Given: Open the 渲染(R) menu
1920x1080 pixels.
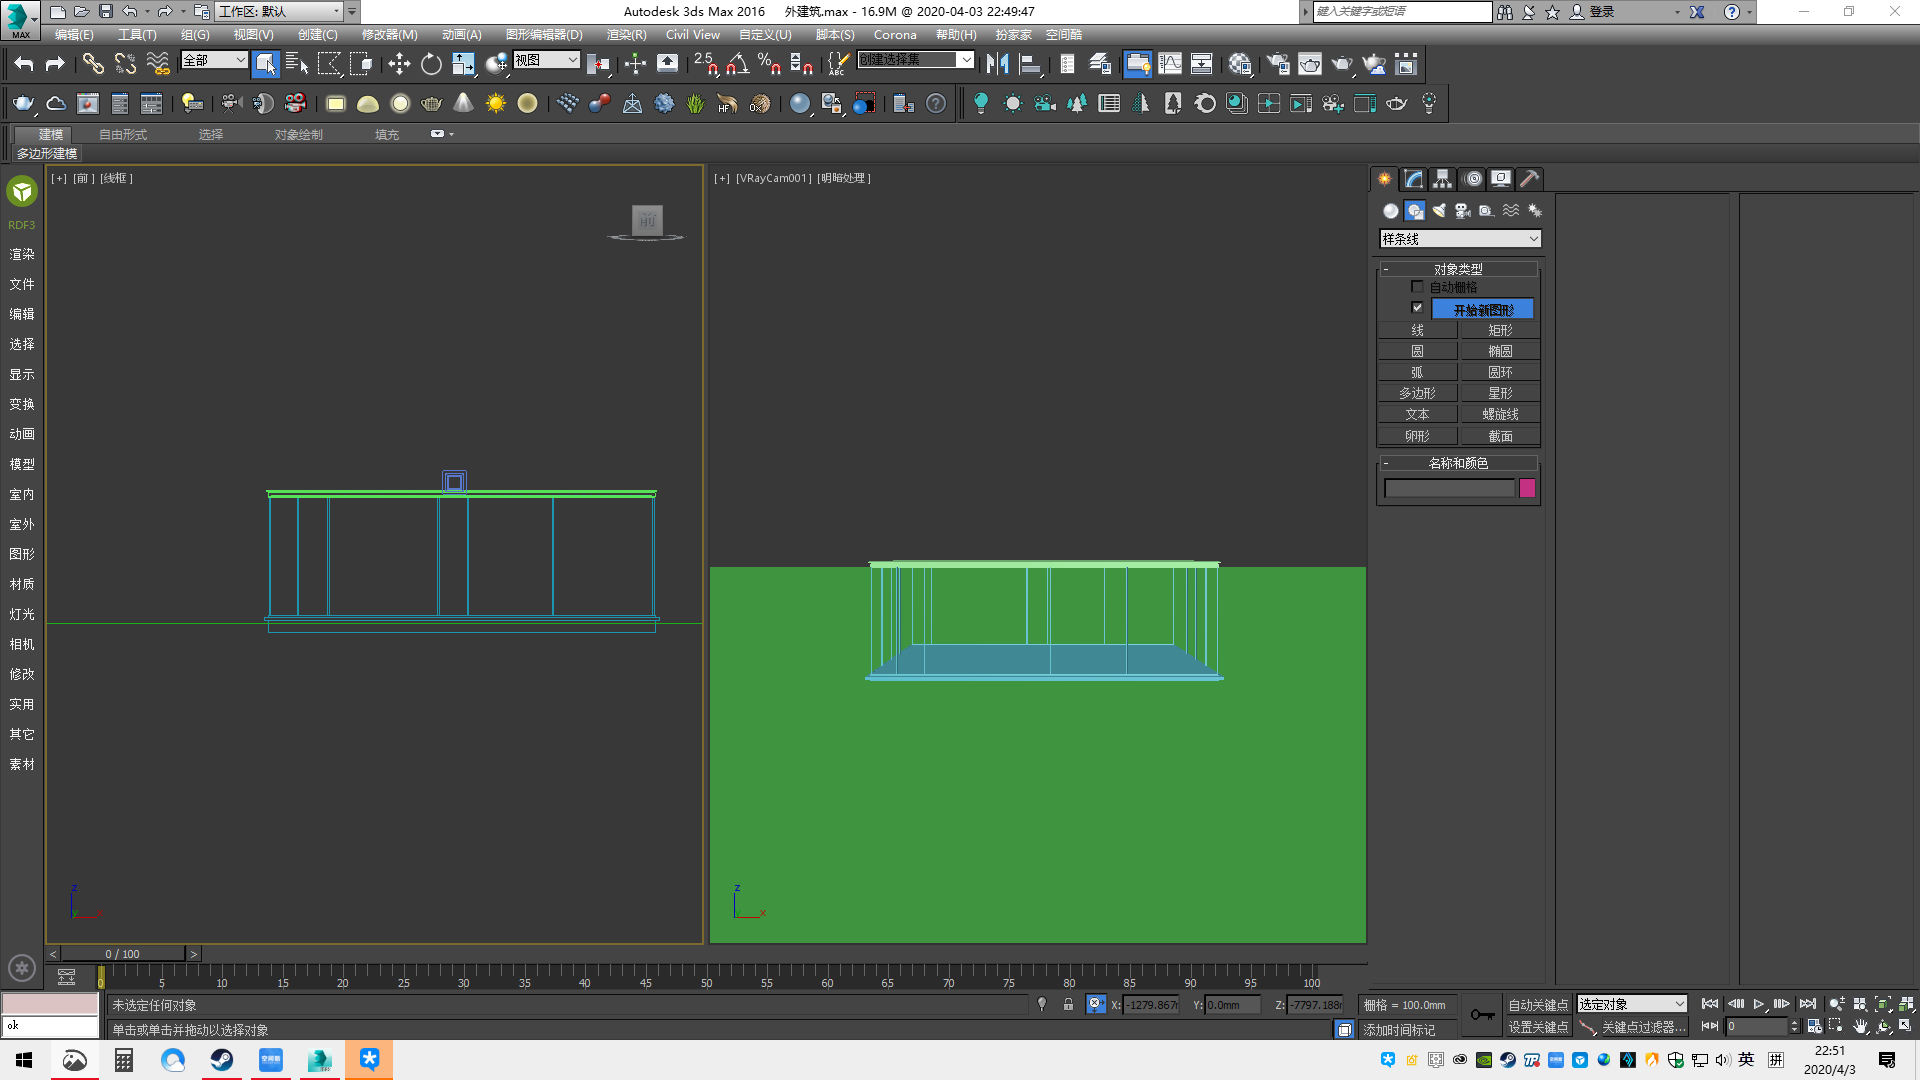Looking at the screenshot, I should (626, 35).
